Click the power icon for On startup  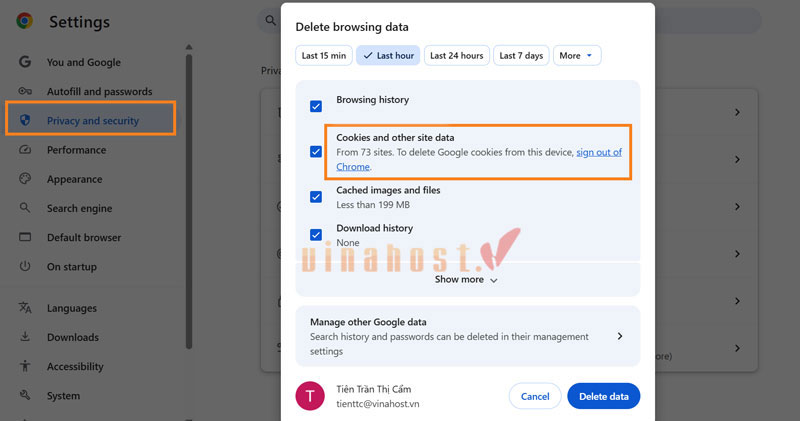point(24,266)
